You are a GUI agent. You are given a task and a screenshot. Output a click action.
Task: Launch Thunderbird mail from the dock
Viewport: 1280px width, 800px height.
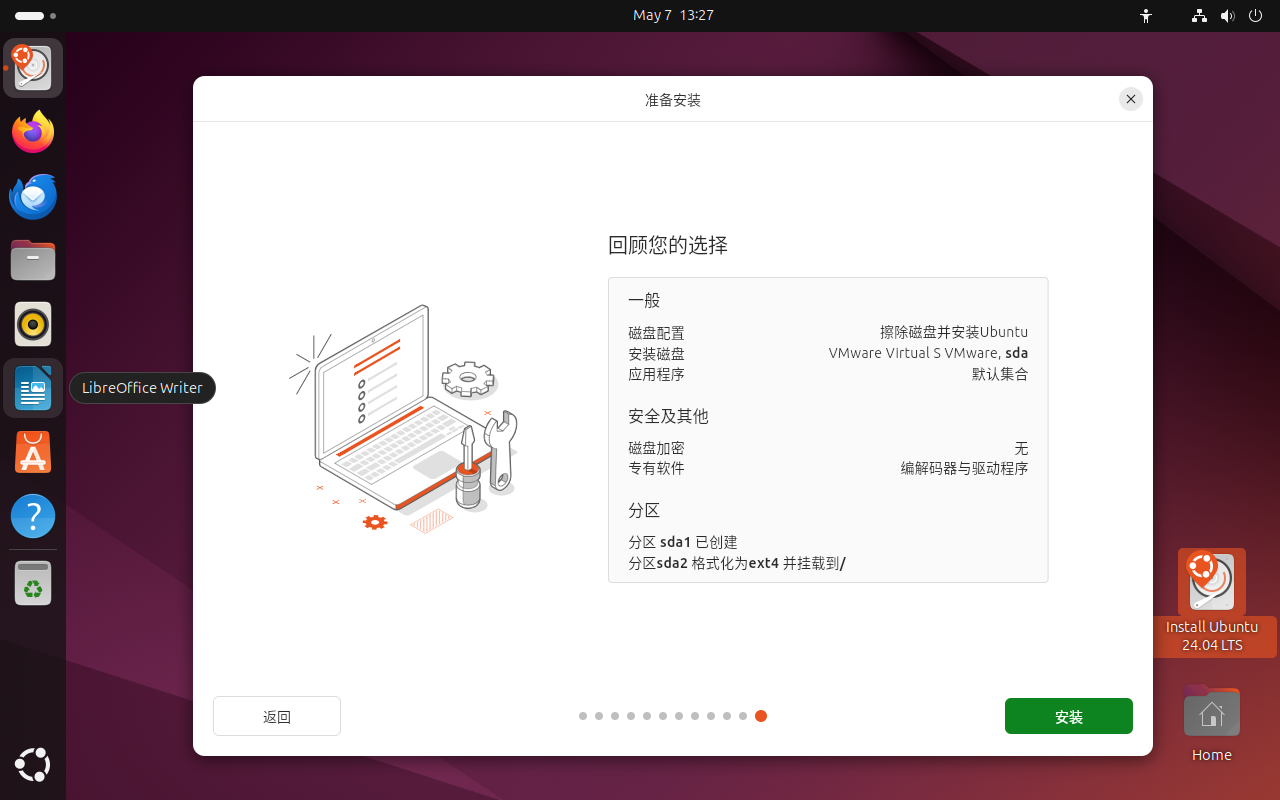32,196
